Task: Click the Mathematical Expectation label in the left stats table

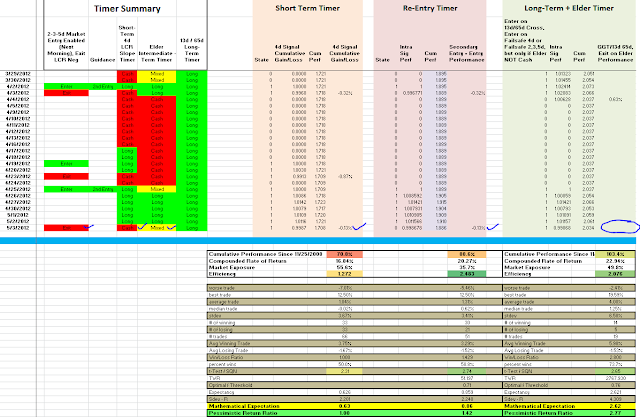Action: [x=244, y=406]
